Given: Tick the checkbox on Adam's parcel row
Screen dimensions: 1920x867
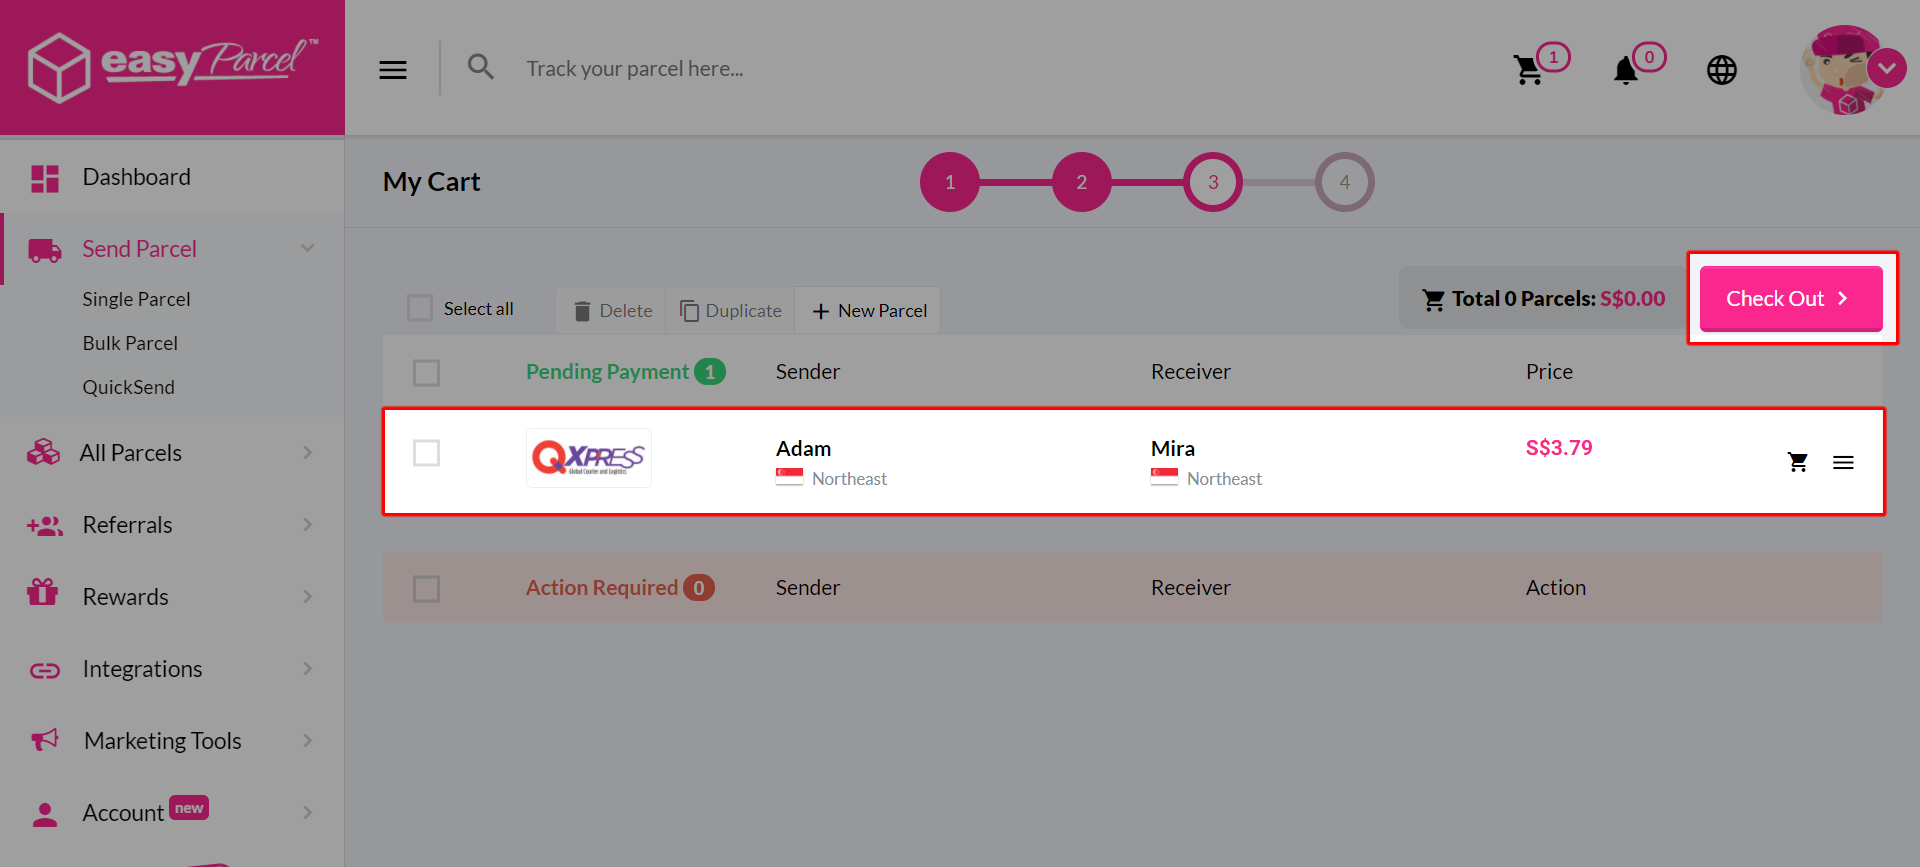Looking at the screenshot, I should coord(426,453).
